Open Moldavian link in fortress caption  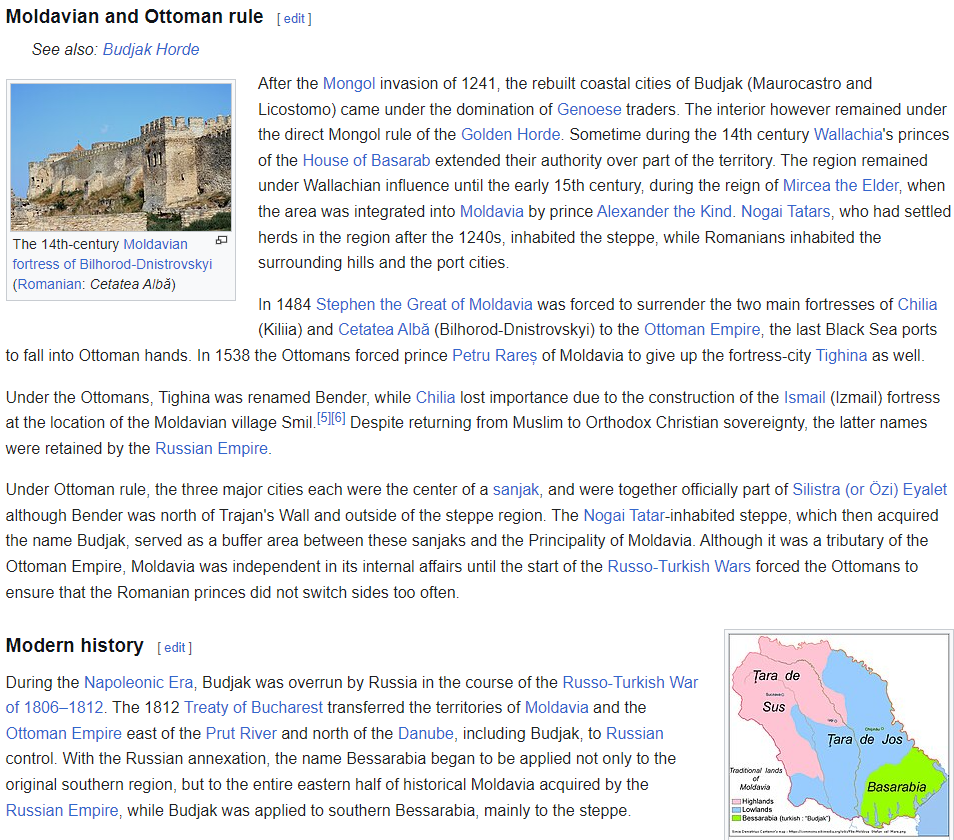tap(155, 245)
